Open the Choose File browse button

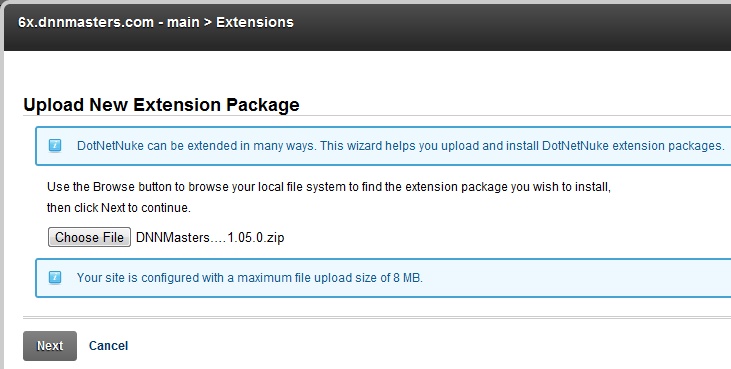click(89, 237)
